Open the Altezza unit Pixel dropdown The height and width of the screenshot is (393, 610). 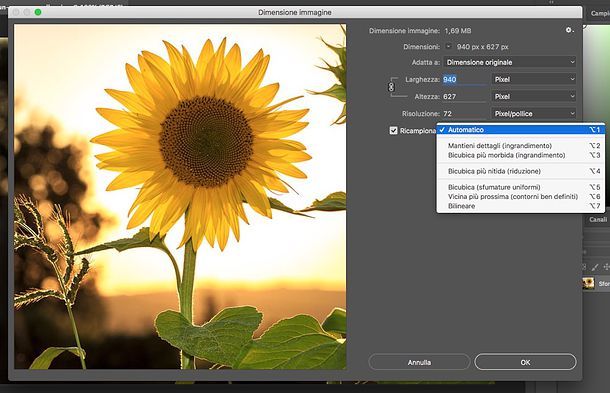[x=533, y=96]
